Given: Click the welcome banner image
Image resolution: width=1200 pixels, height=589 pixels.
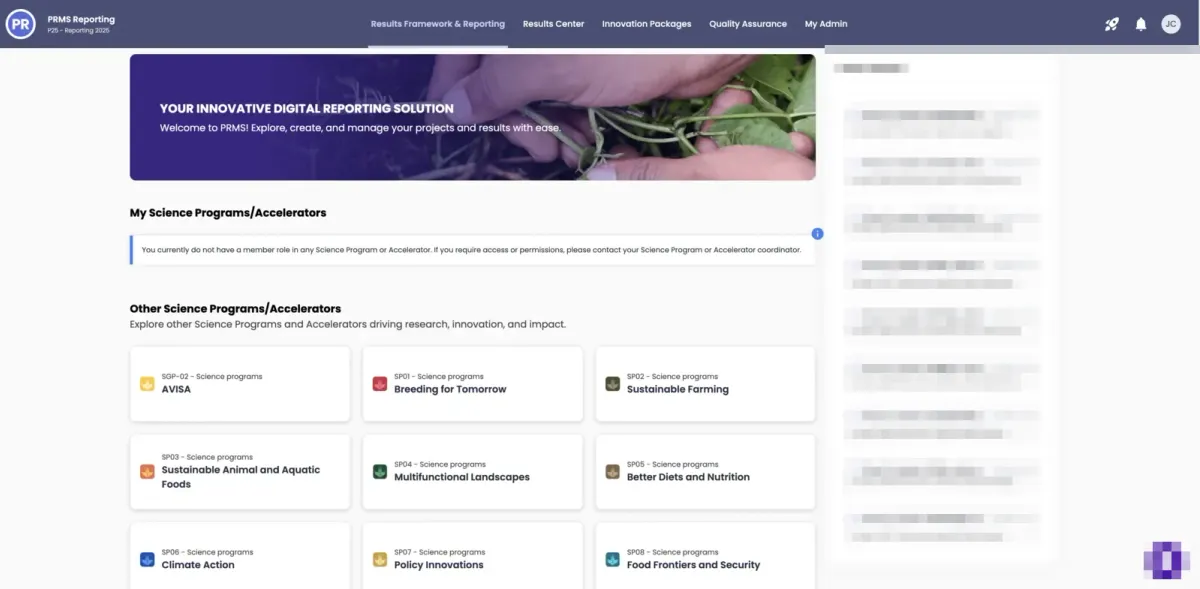Looking at the screenshot, I should [x=472, y=117].
